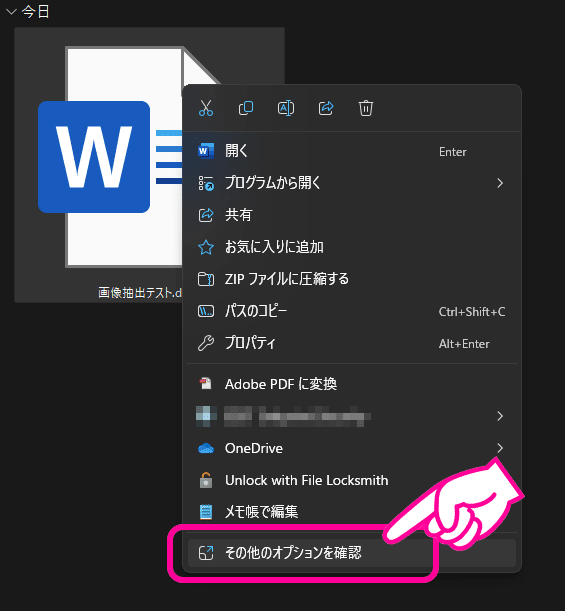Expand the blurred menu entry's submenu arrow
The width and height of the screenshot is (565, 611).
click(x=500, y=416)
